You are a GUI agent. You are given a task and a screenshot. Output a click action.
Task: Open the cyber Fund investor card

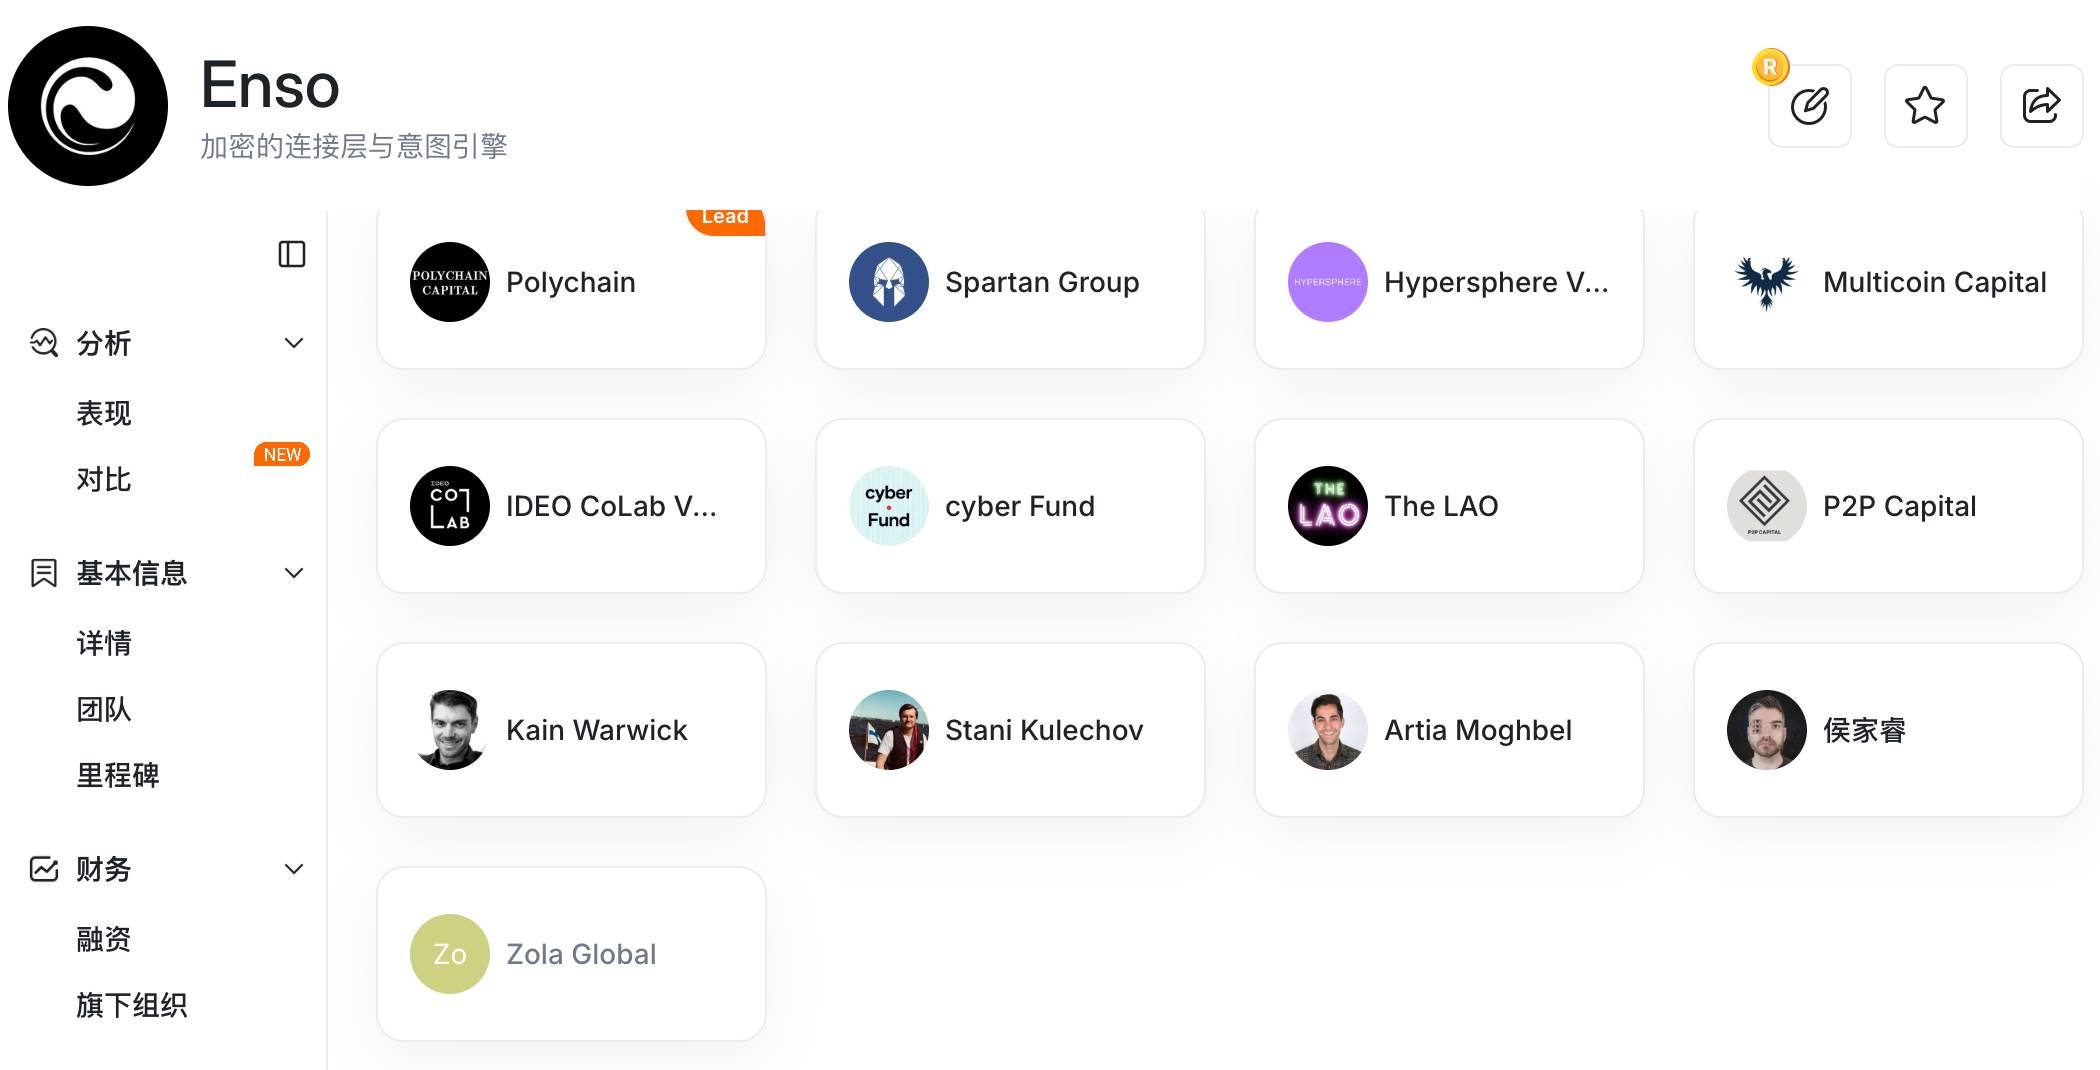pyautogui.click(x=1010, y=506)
